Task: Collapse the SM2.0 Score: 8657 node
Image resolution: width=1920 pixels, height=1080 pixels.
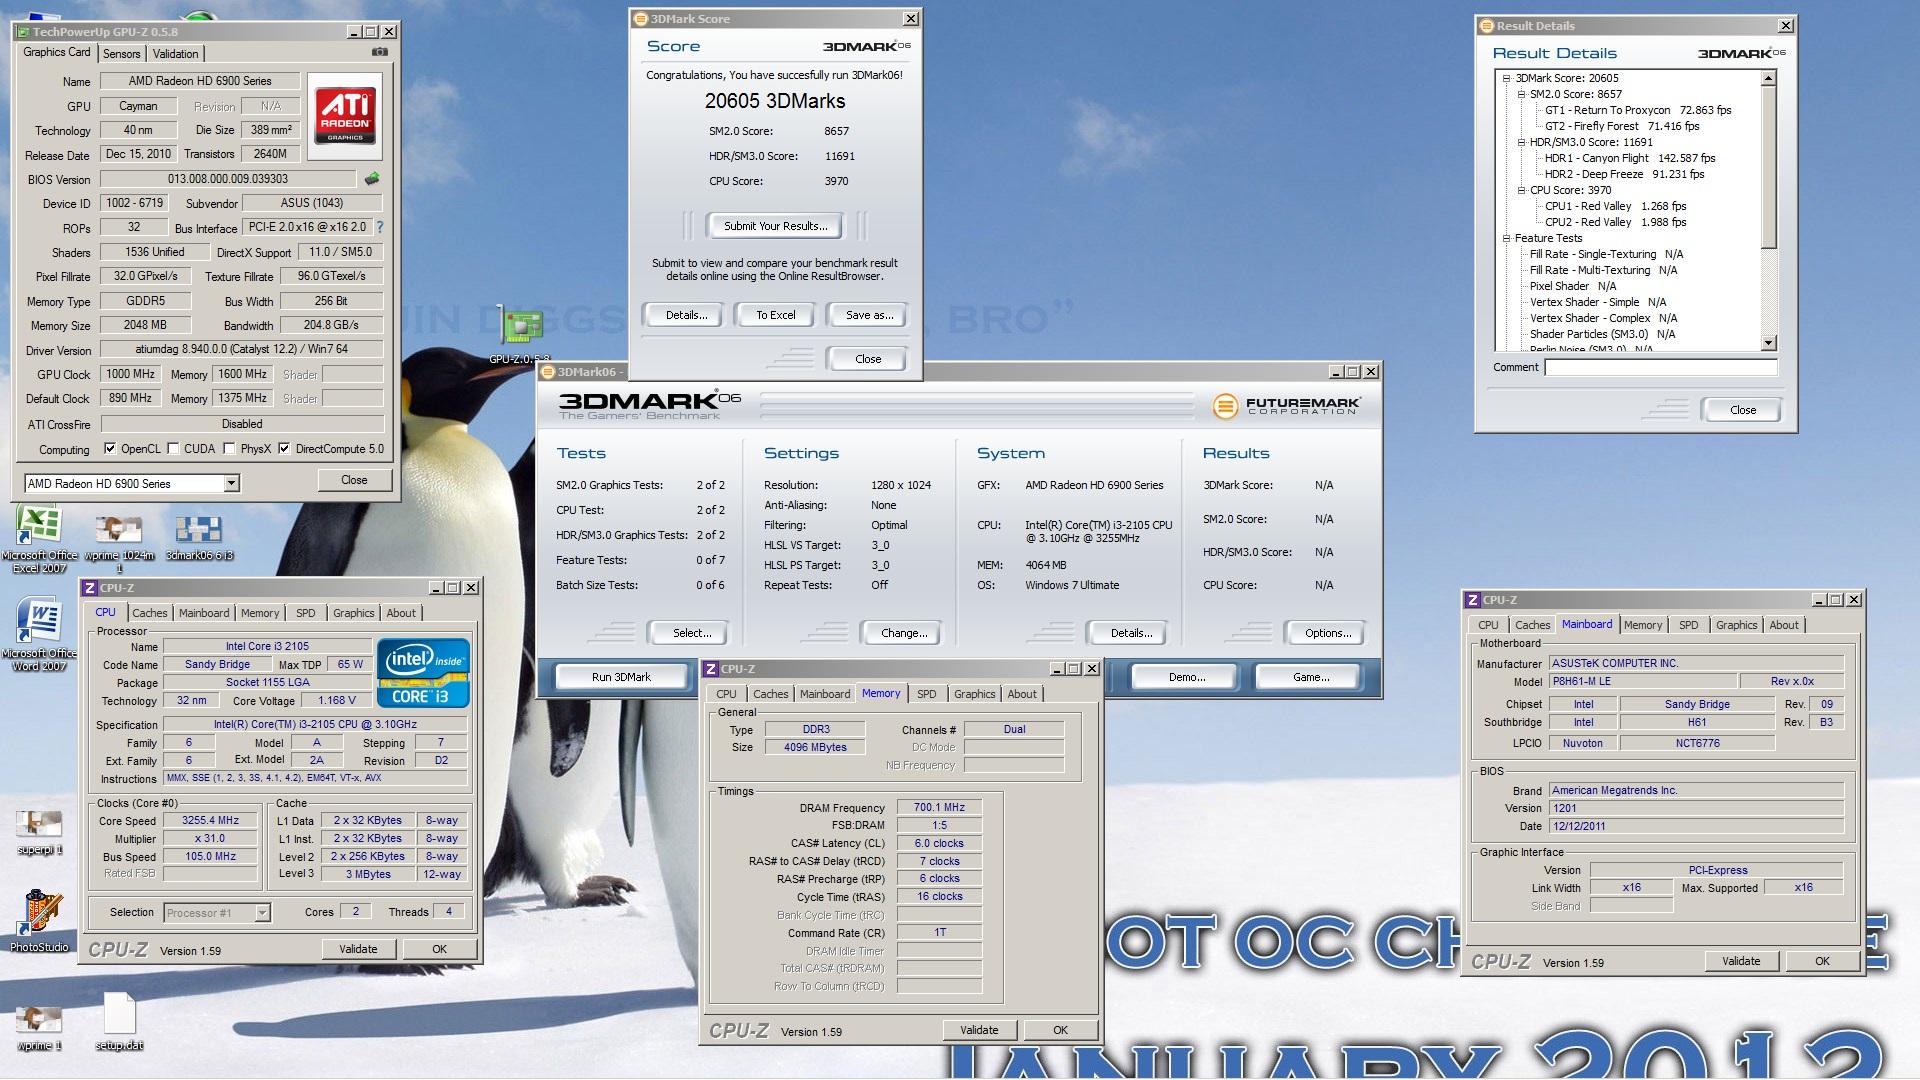Action: 1522,94
